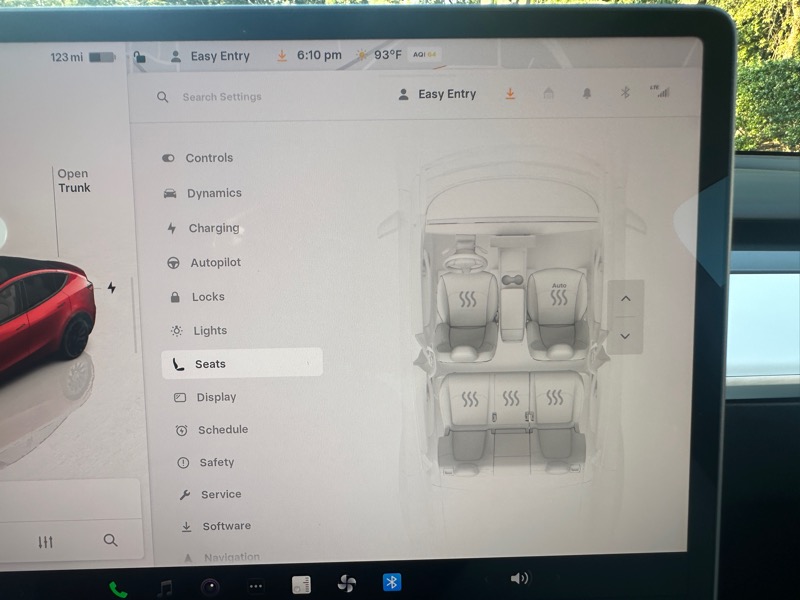
Task: Go to Display settings
Action: [x=216, y=397]
